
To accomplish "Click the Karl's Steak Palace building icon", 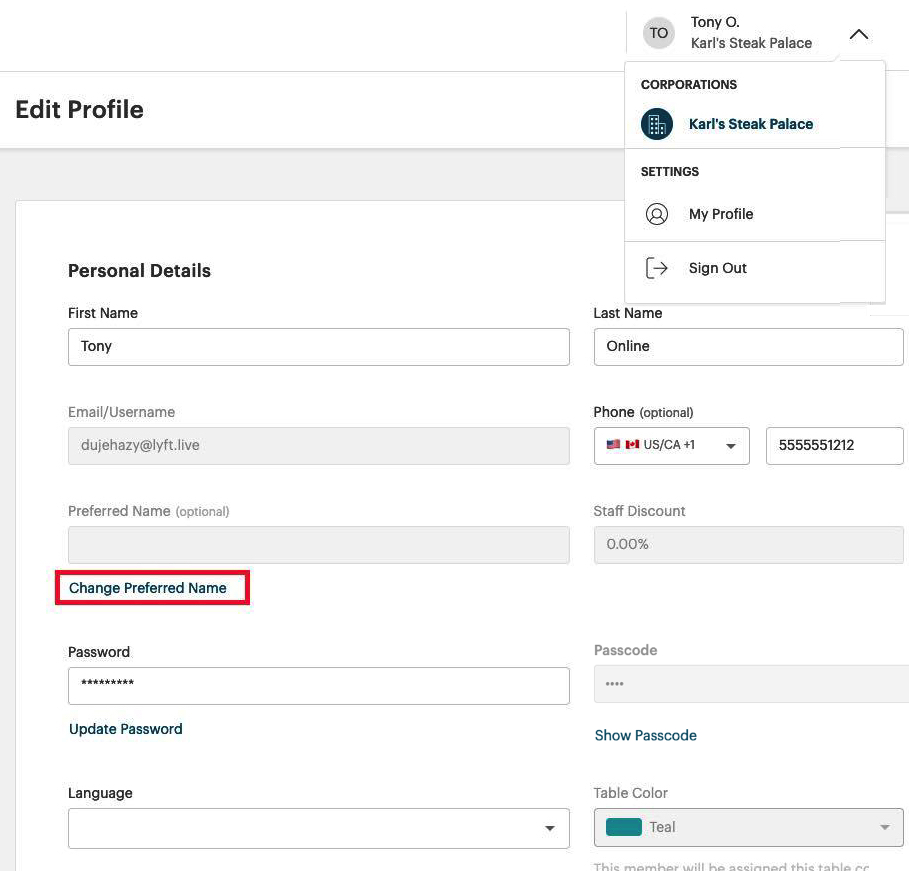I will pyautogui.click(x=657, y=124).
